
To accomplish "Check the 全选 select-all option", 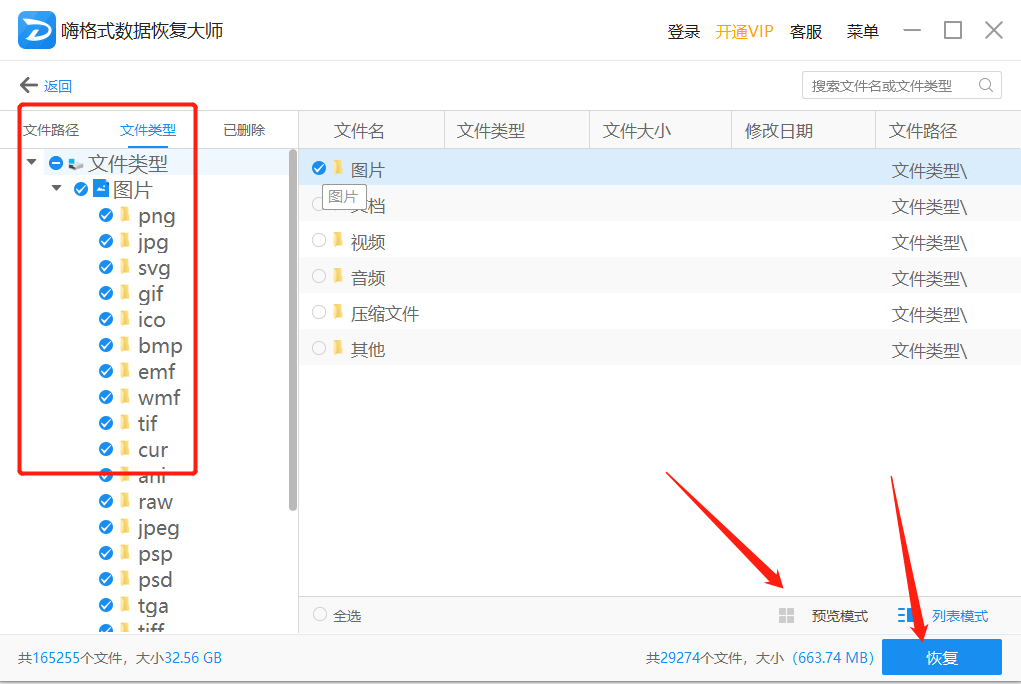I will [320, 614].
